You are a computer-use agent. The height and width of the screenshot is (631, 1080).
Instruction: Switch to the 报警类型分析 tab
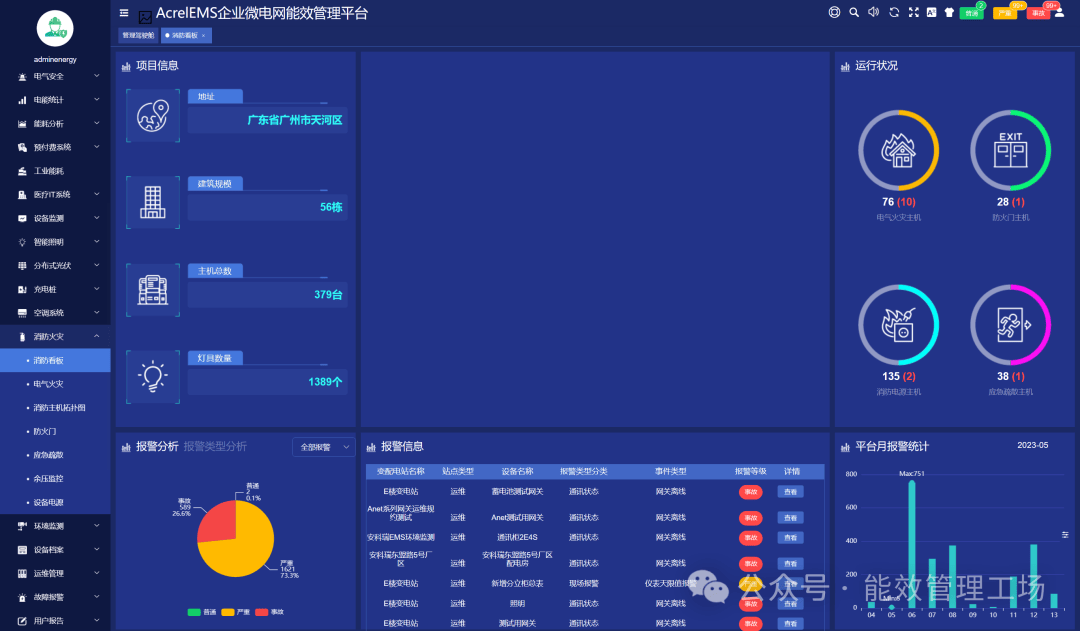click(x=215, y=446)
